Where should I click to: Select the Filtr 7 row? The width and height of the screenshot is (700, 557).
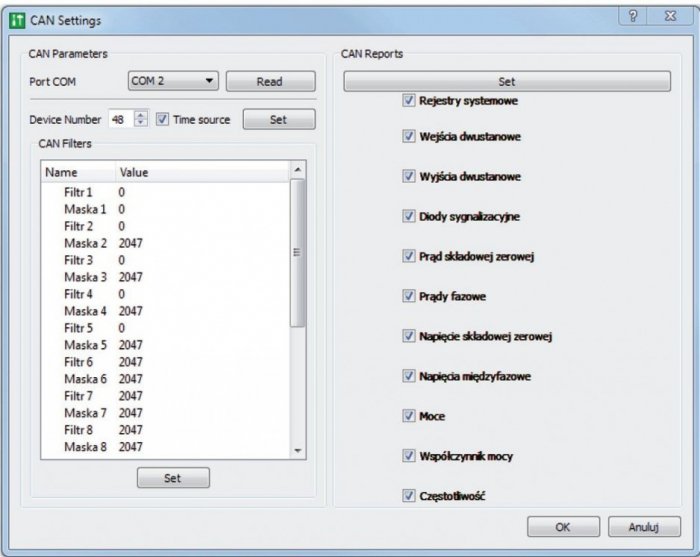click(x=165, y=396)
